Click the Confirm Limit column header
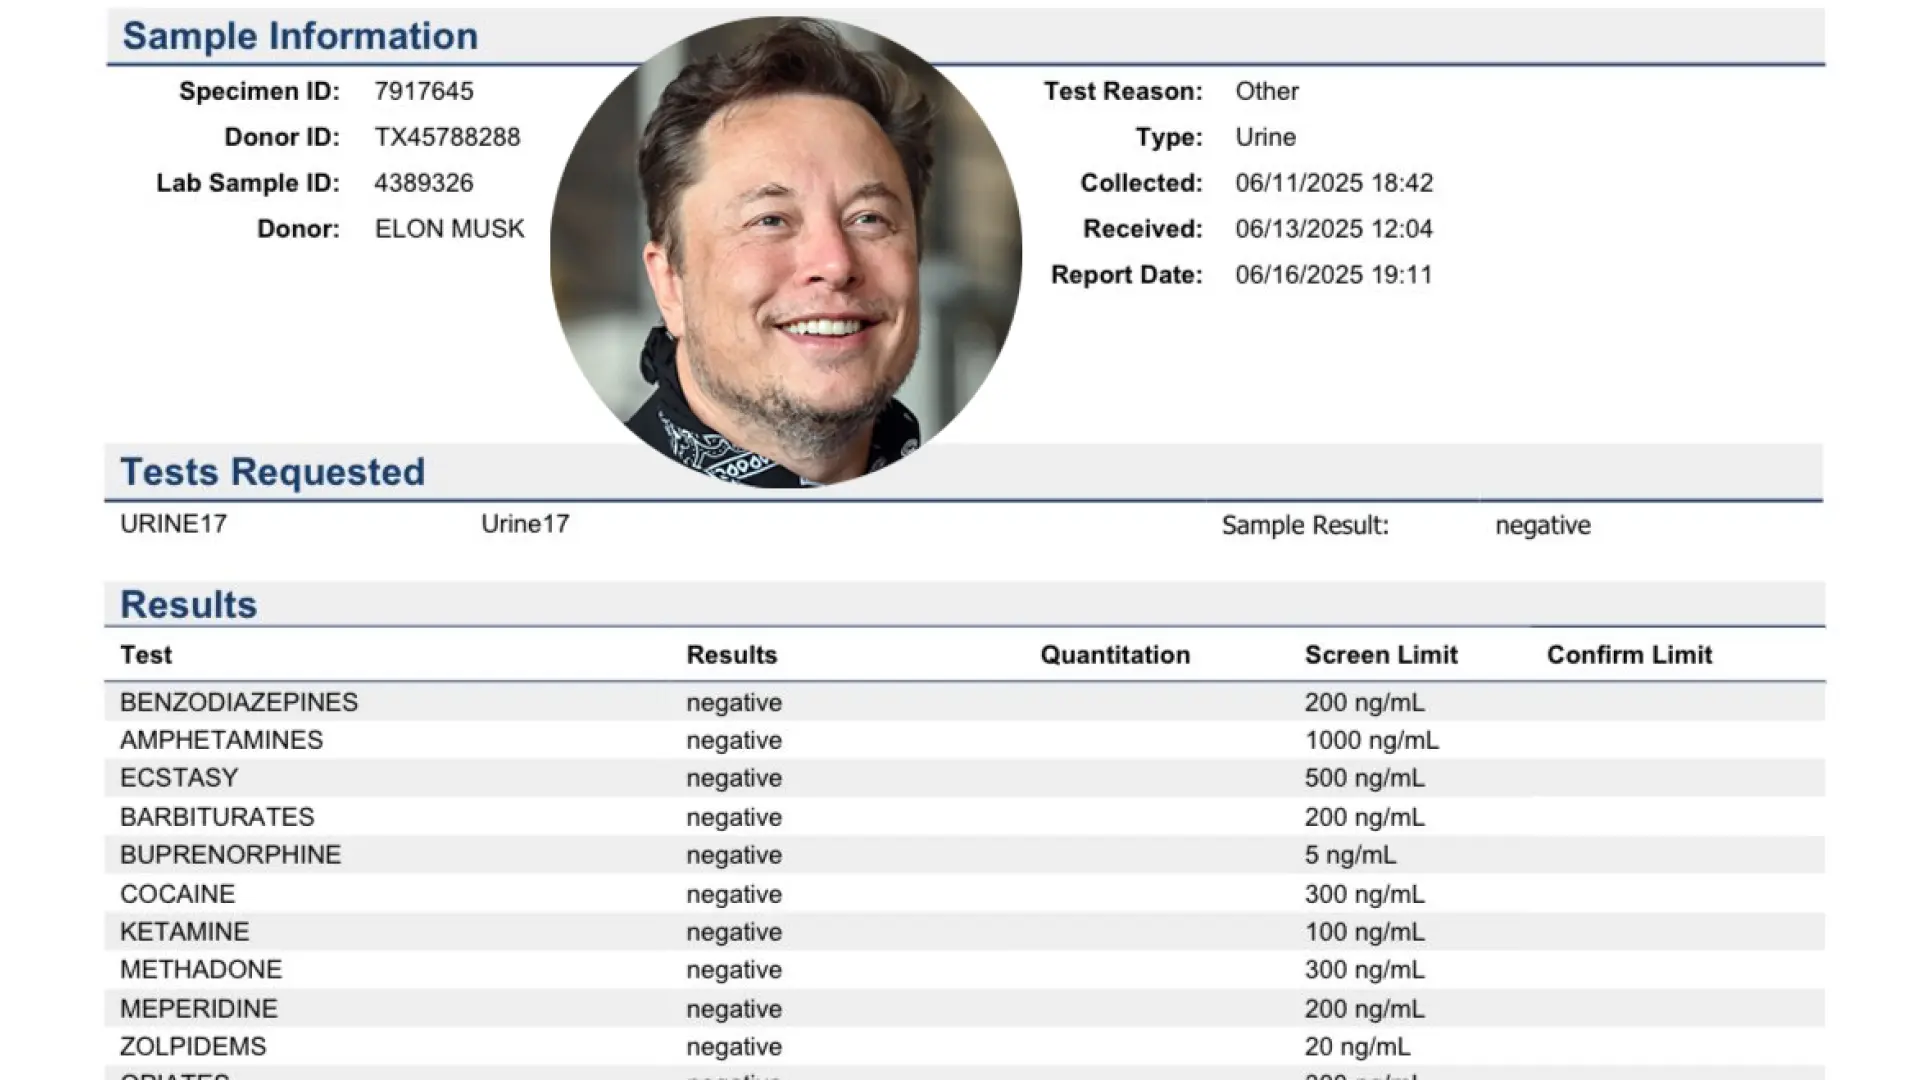This screenshot has height=1080, width=1920. click(1629, 654)
